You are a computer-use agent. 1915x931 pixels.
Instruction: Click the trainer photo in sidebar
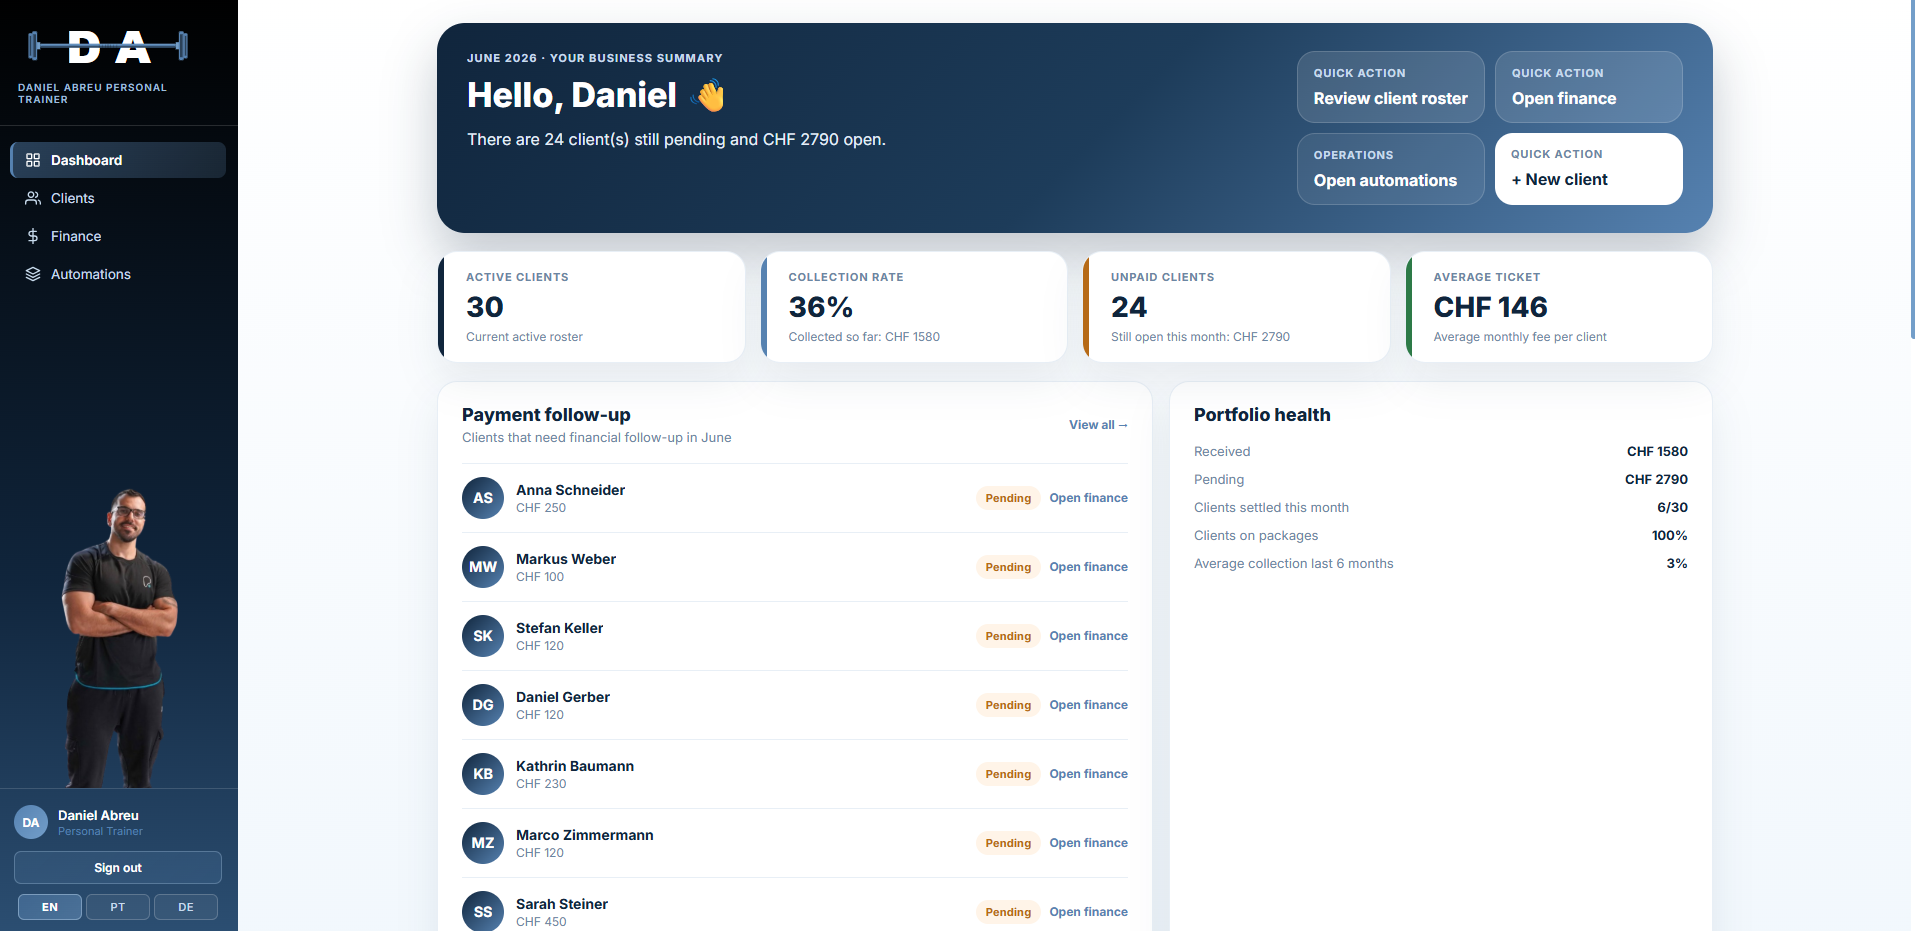[120, 638]
